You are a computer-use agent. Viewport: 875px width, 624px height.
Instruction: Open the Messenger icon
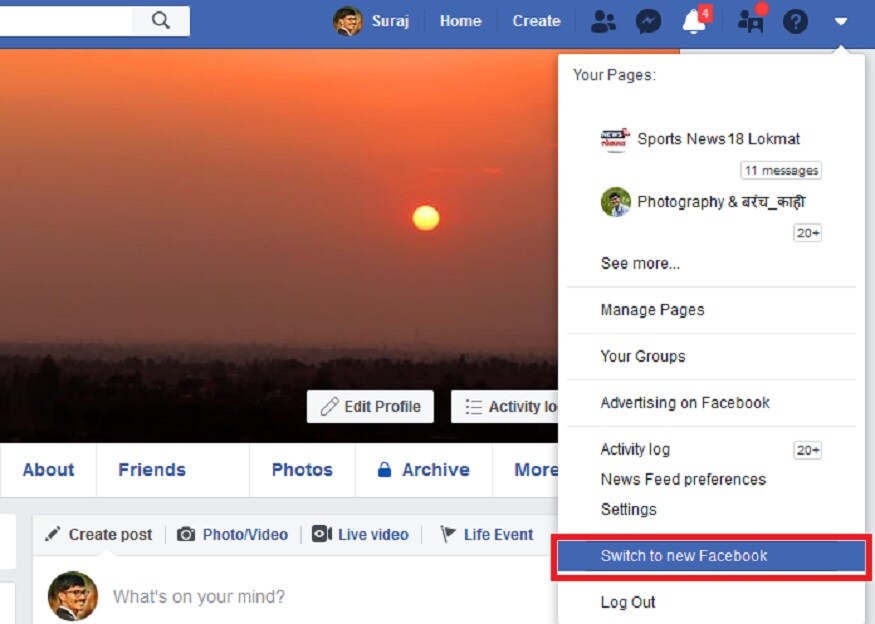(x=648, y=21)
